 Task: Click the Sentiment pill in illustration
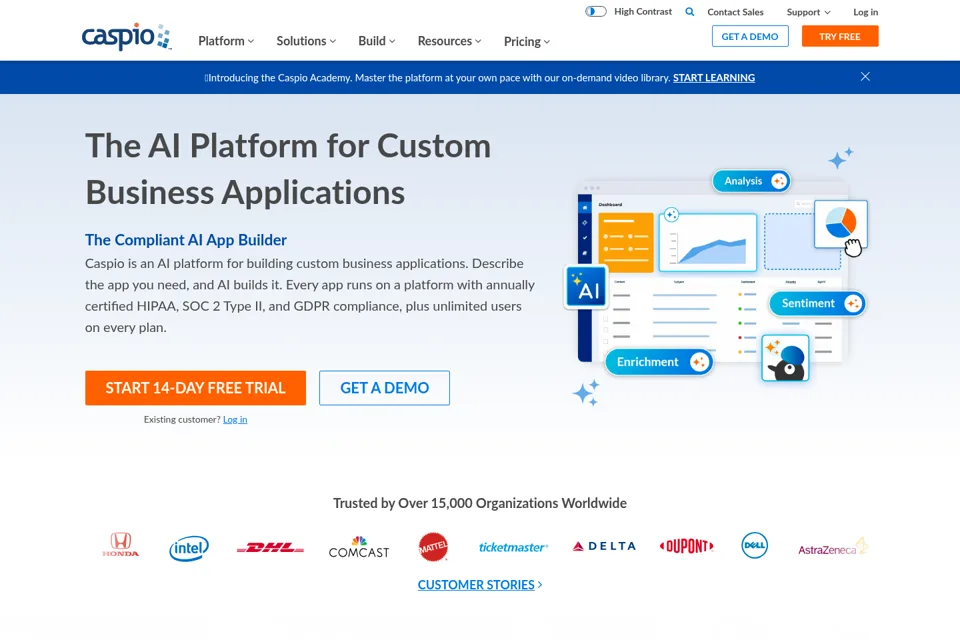[x=817, y=303]
